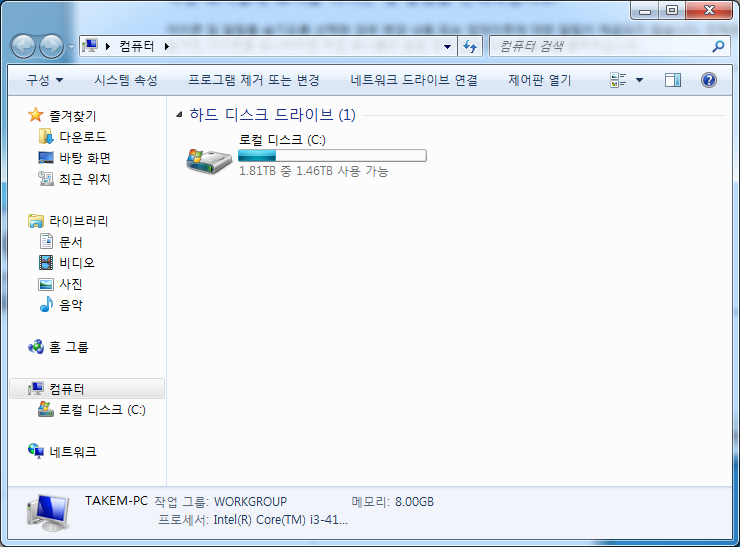
Task: Expand the arrow before 컴퓨터 in address bar
Action: [108, 46]
